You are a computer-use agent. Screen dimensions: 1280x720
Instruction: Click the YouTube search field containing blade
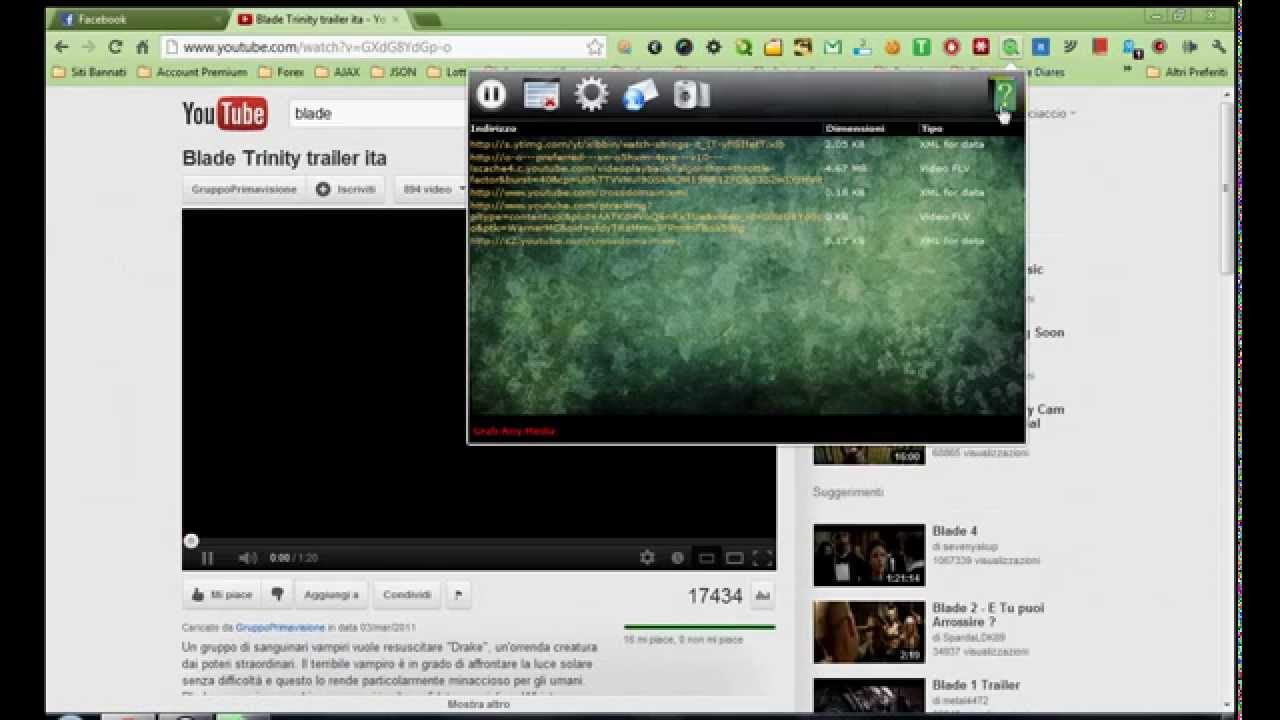(x=380, y=114)
